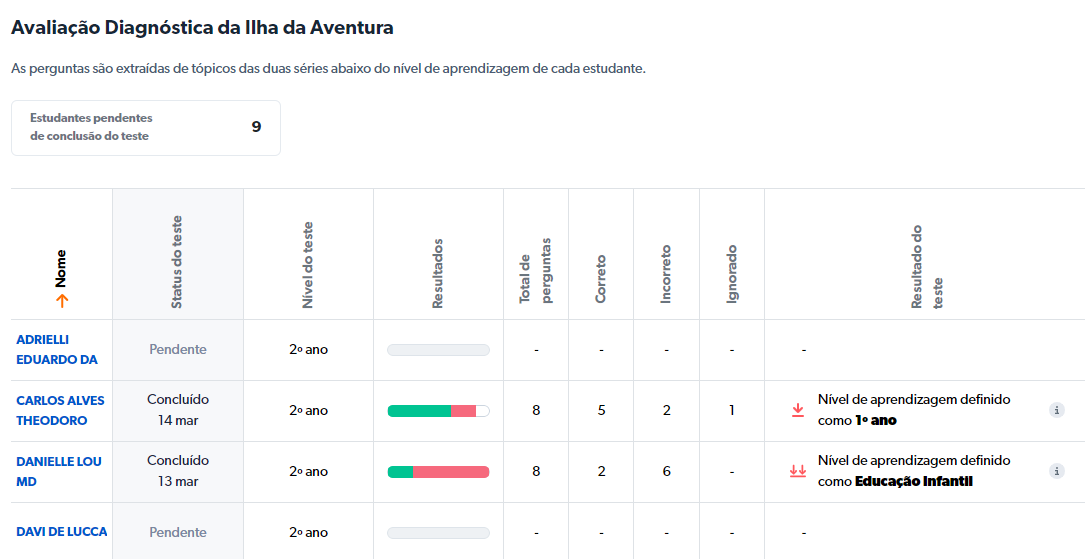Click Resultados column header

(438, 272)
